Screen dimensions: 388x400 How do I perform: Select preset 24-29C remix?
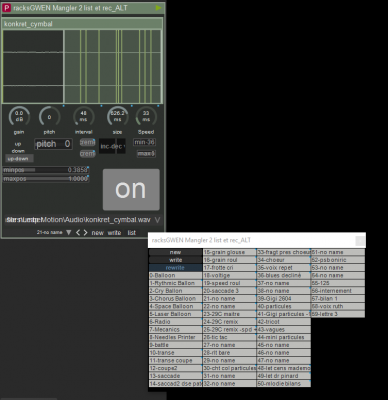click(229, 322)
